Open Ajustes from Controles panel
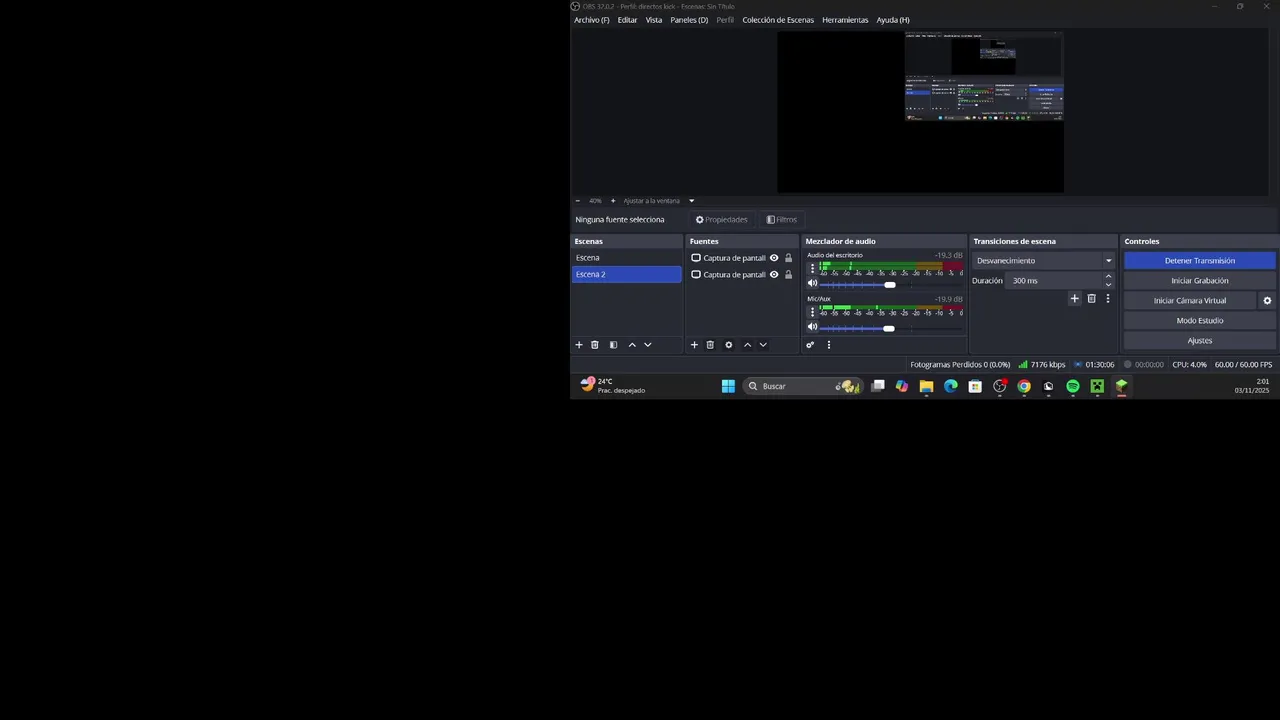Viewport: 1280px width, 720px height. (1200, 341)
